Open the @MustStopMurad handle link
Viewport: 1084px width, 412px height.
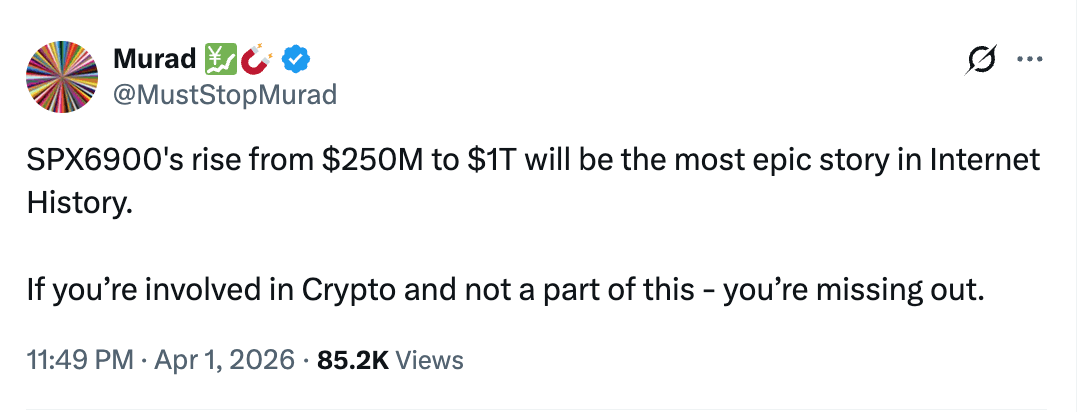coord(225,94)
